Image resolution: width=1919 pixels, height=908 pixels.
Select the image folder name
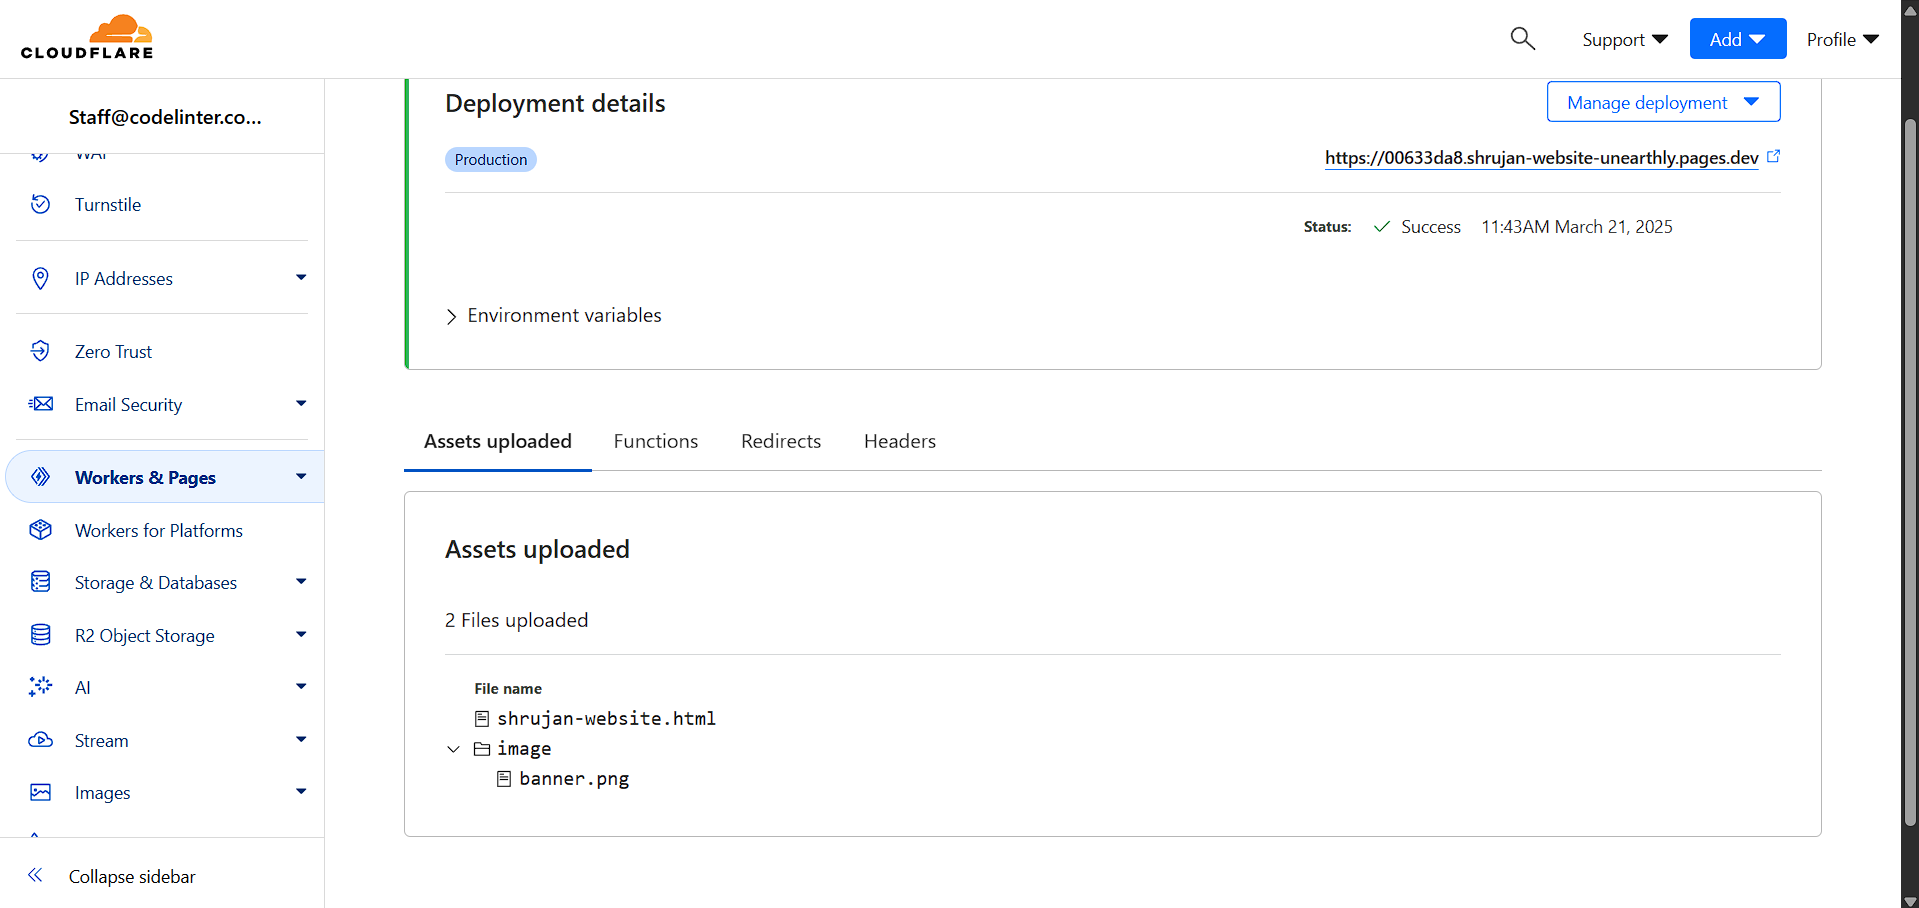524,749
